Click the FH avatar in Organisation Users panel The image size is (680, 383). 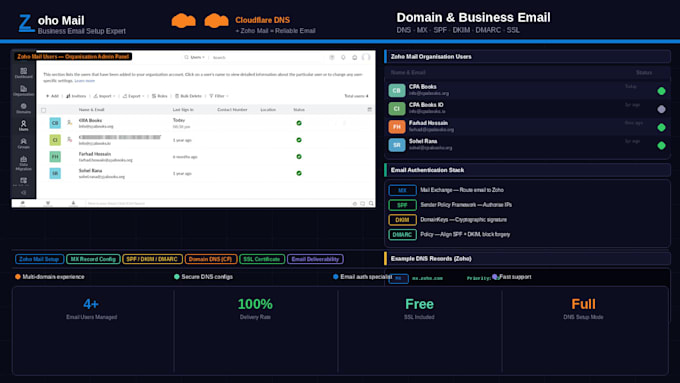pos(397,127)
